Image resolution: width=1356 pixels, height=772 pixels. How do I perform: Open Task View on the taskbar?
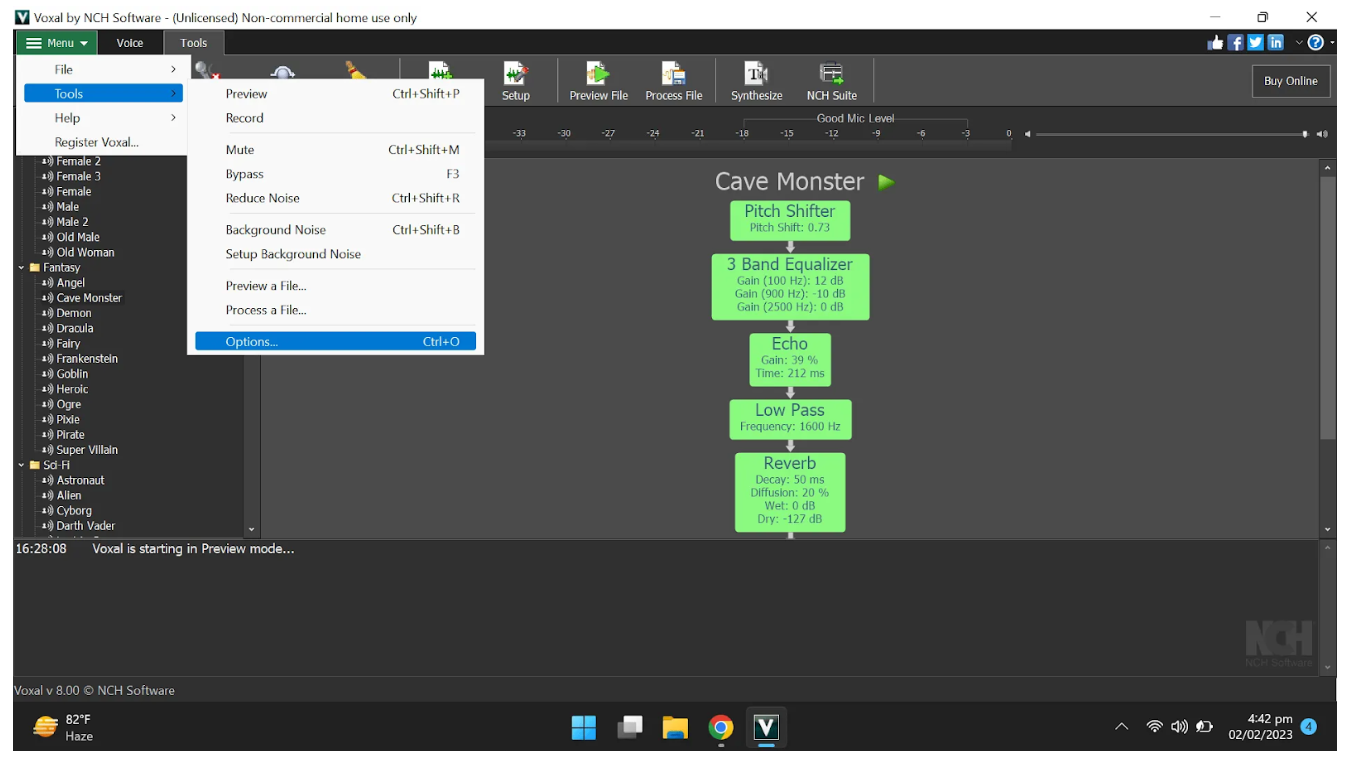(630, 727)
